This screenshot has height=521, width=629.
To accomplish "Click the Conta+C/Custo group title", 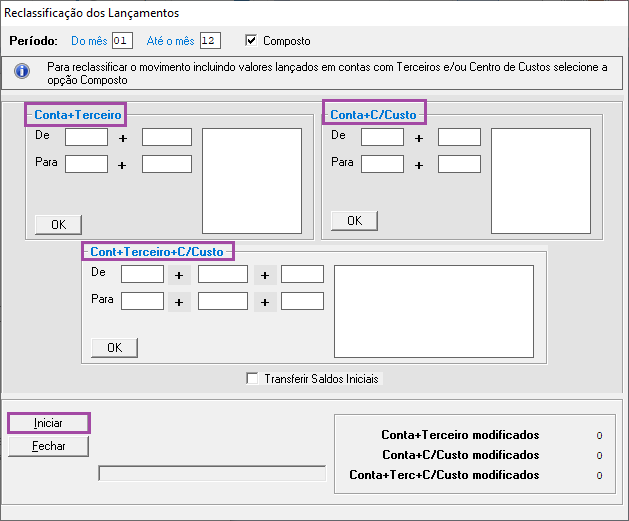I will 373,115.
